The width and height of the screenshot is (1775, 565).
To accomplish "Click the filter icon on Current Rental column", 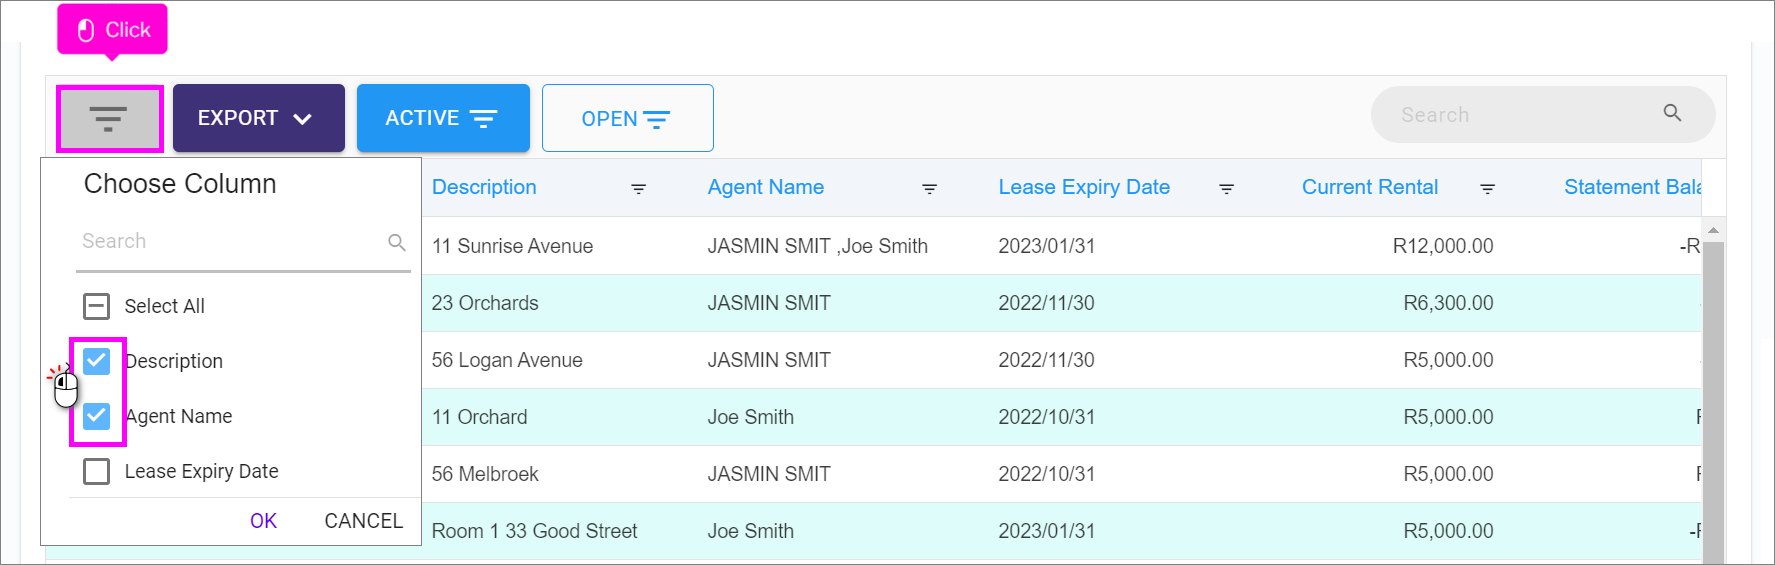I will (x=1487, y=189).
